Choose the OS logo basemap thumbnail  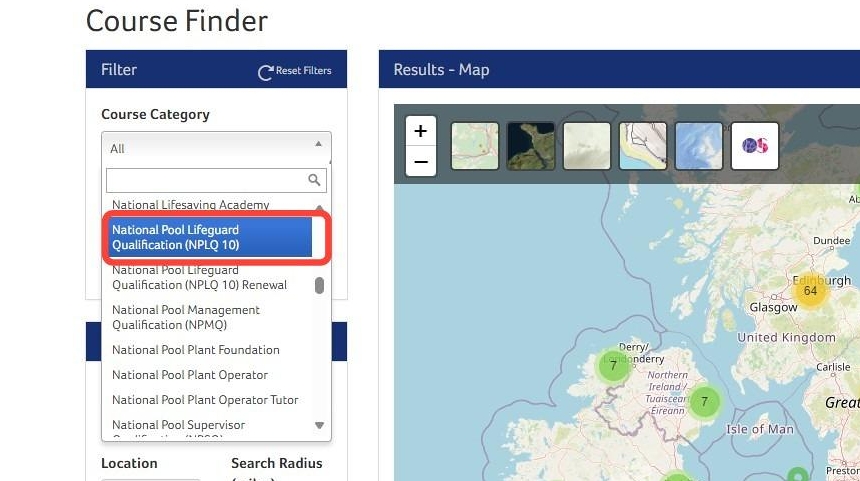pyautogui.click(x=755, y=146)
